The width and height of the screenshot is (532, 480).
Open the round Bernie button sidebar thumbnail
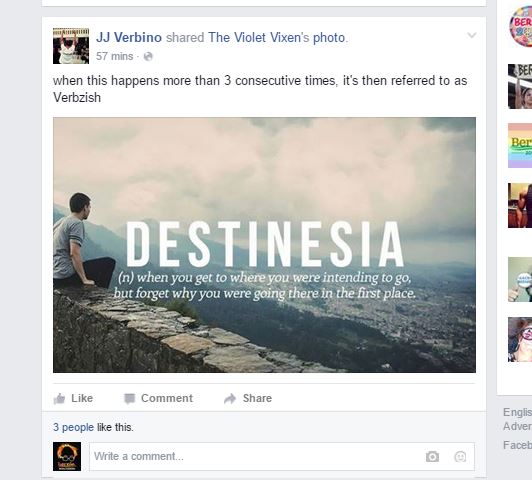(x=521, y=26)
